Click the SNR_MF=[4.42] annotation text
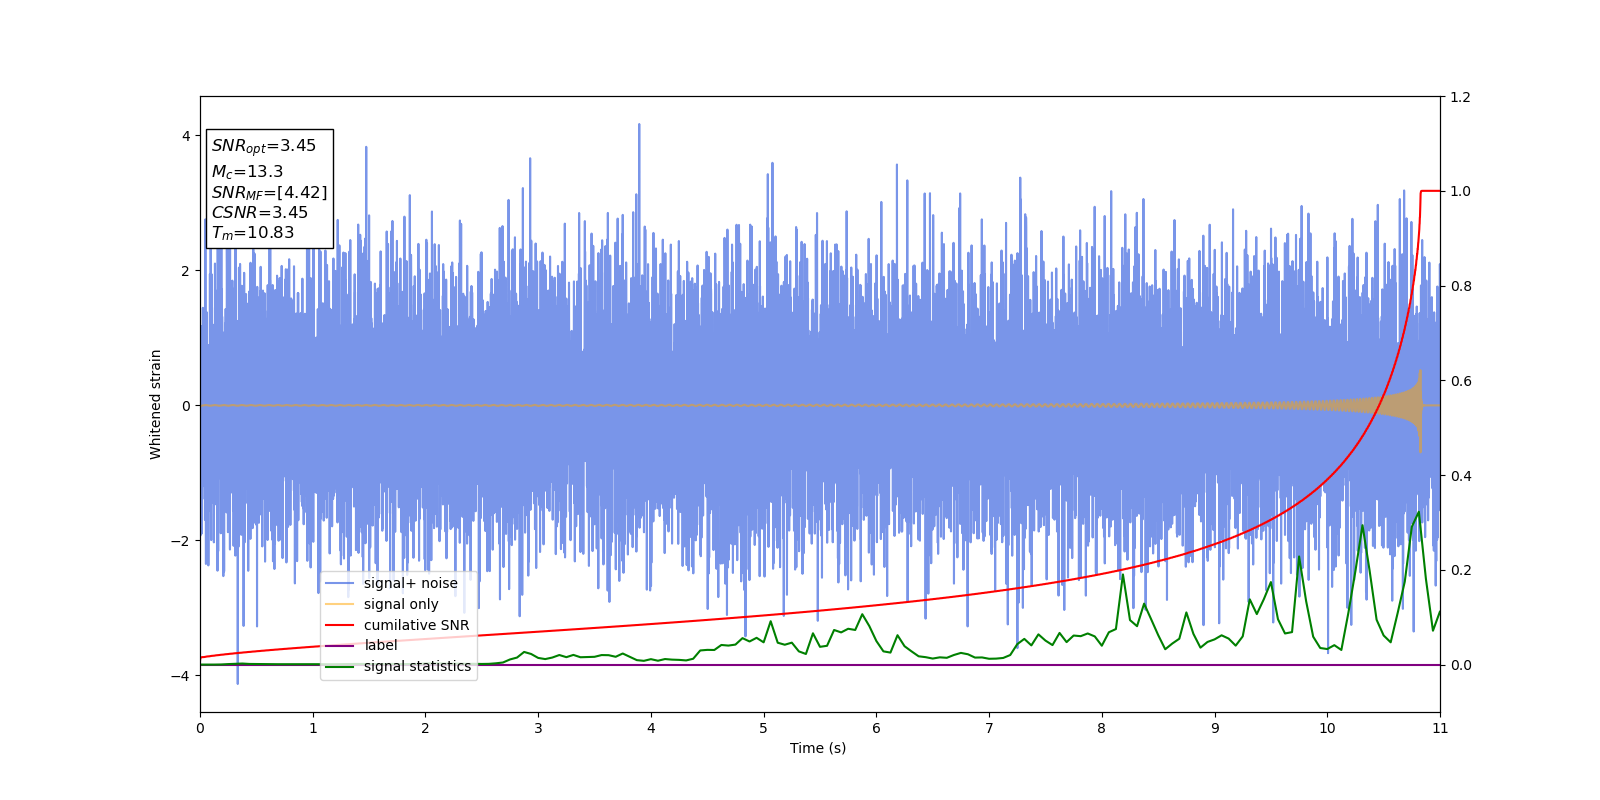The image size is (1600, 800). (269, 192)
